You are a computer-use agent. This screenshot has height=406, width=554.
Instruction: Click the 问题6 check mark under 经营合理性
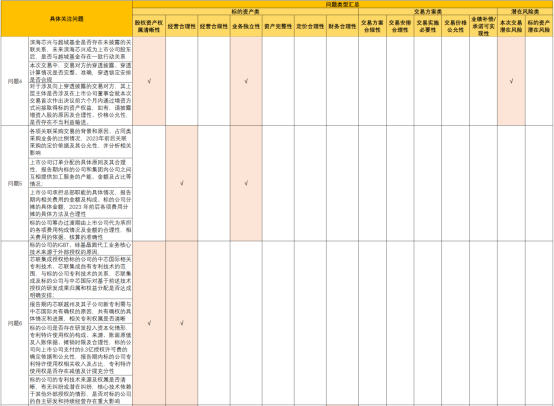click(182, 323)
